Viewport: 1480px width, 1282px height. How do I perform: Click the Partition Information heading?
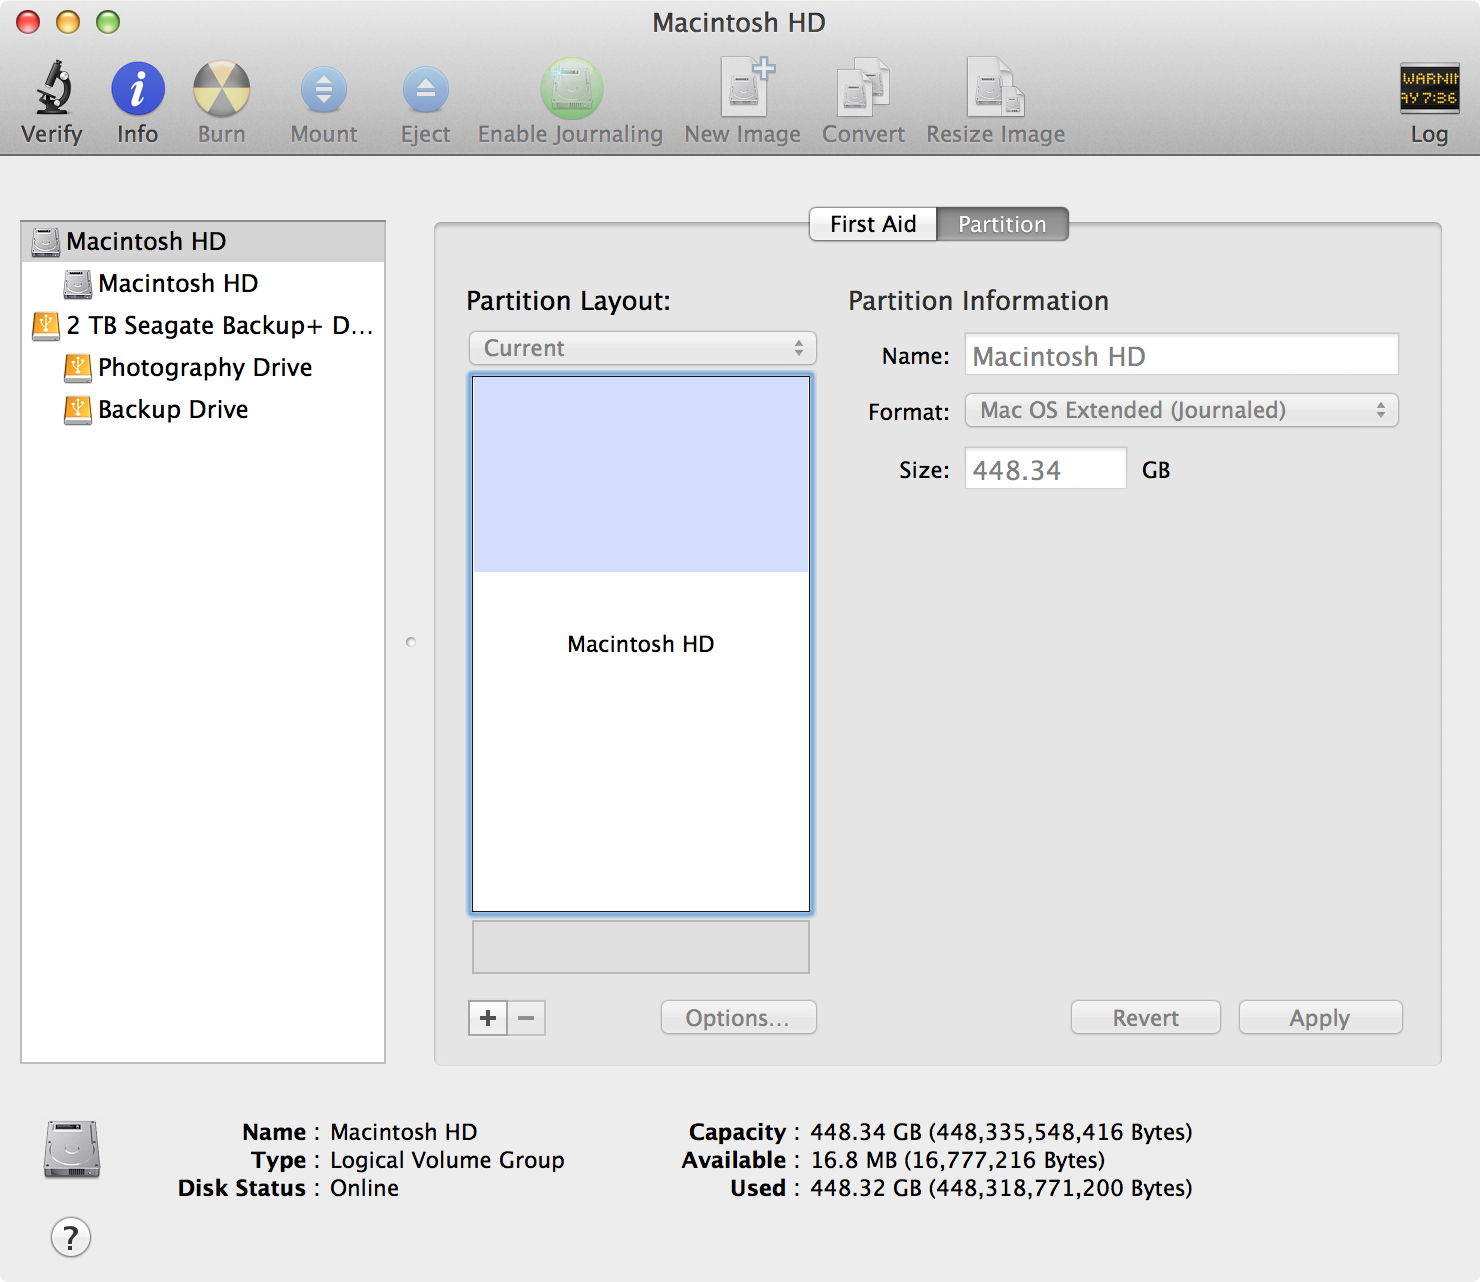(978, 301)
